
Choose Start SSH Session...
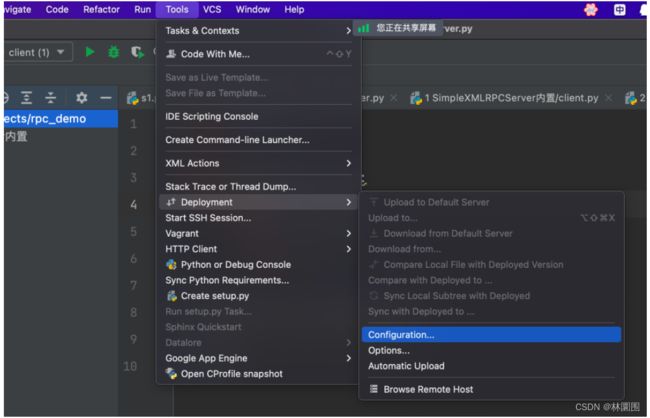[258, 218]
